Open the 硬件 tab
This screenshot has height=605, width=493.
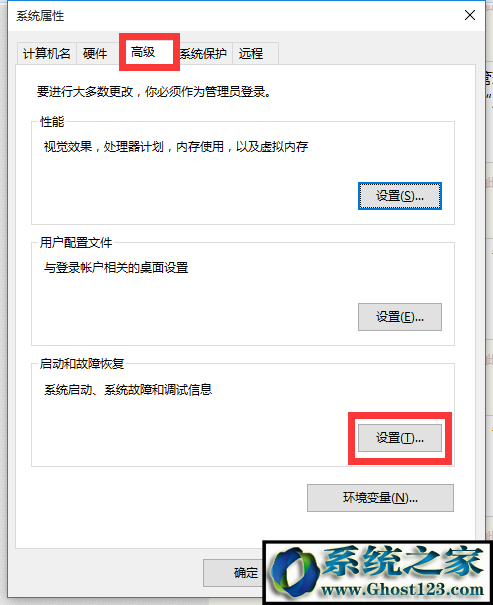95,53
